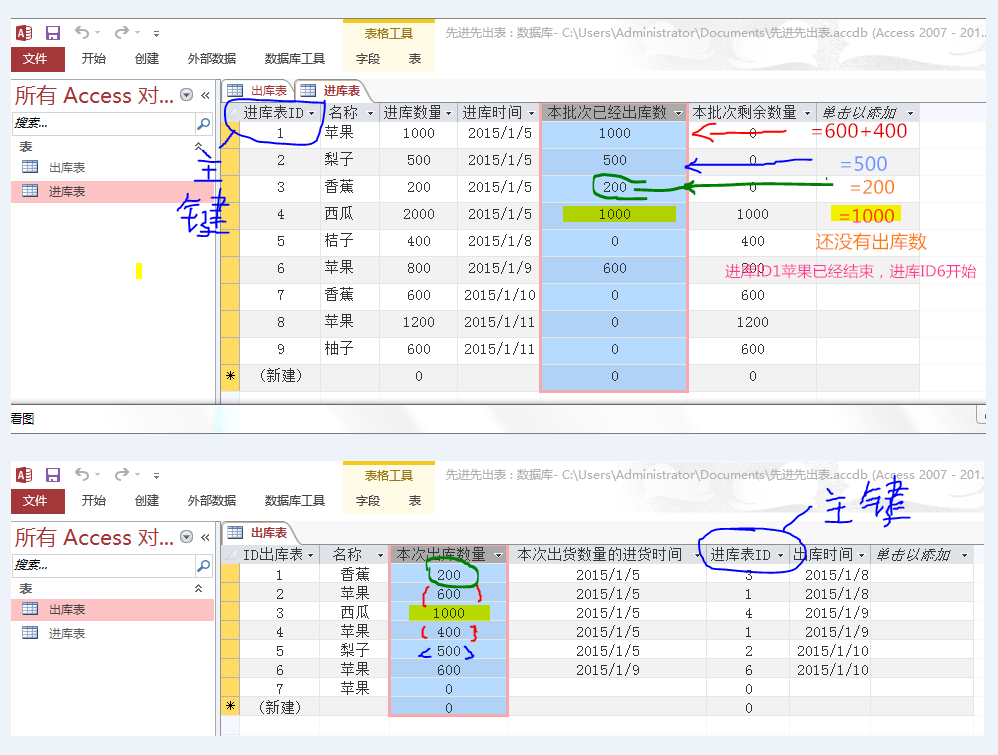Viewport: 998px width, 755px height.
Task: Click the 搜索 input box in the lower navigation pane
Action: pyautogui.click(x=102, y=566)
